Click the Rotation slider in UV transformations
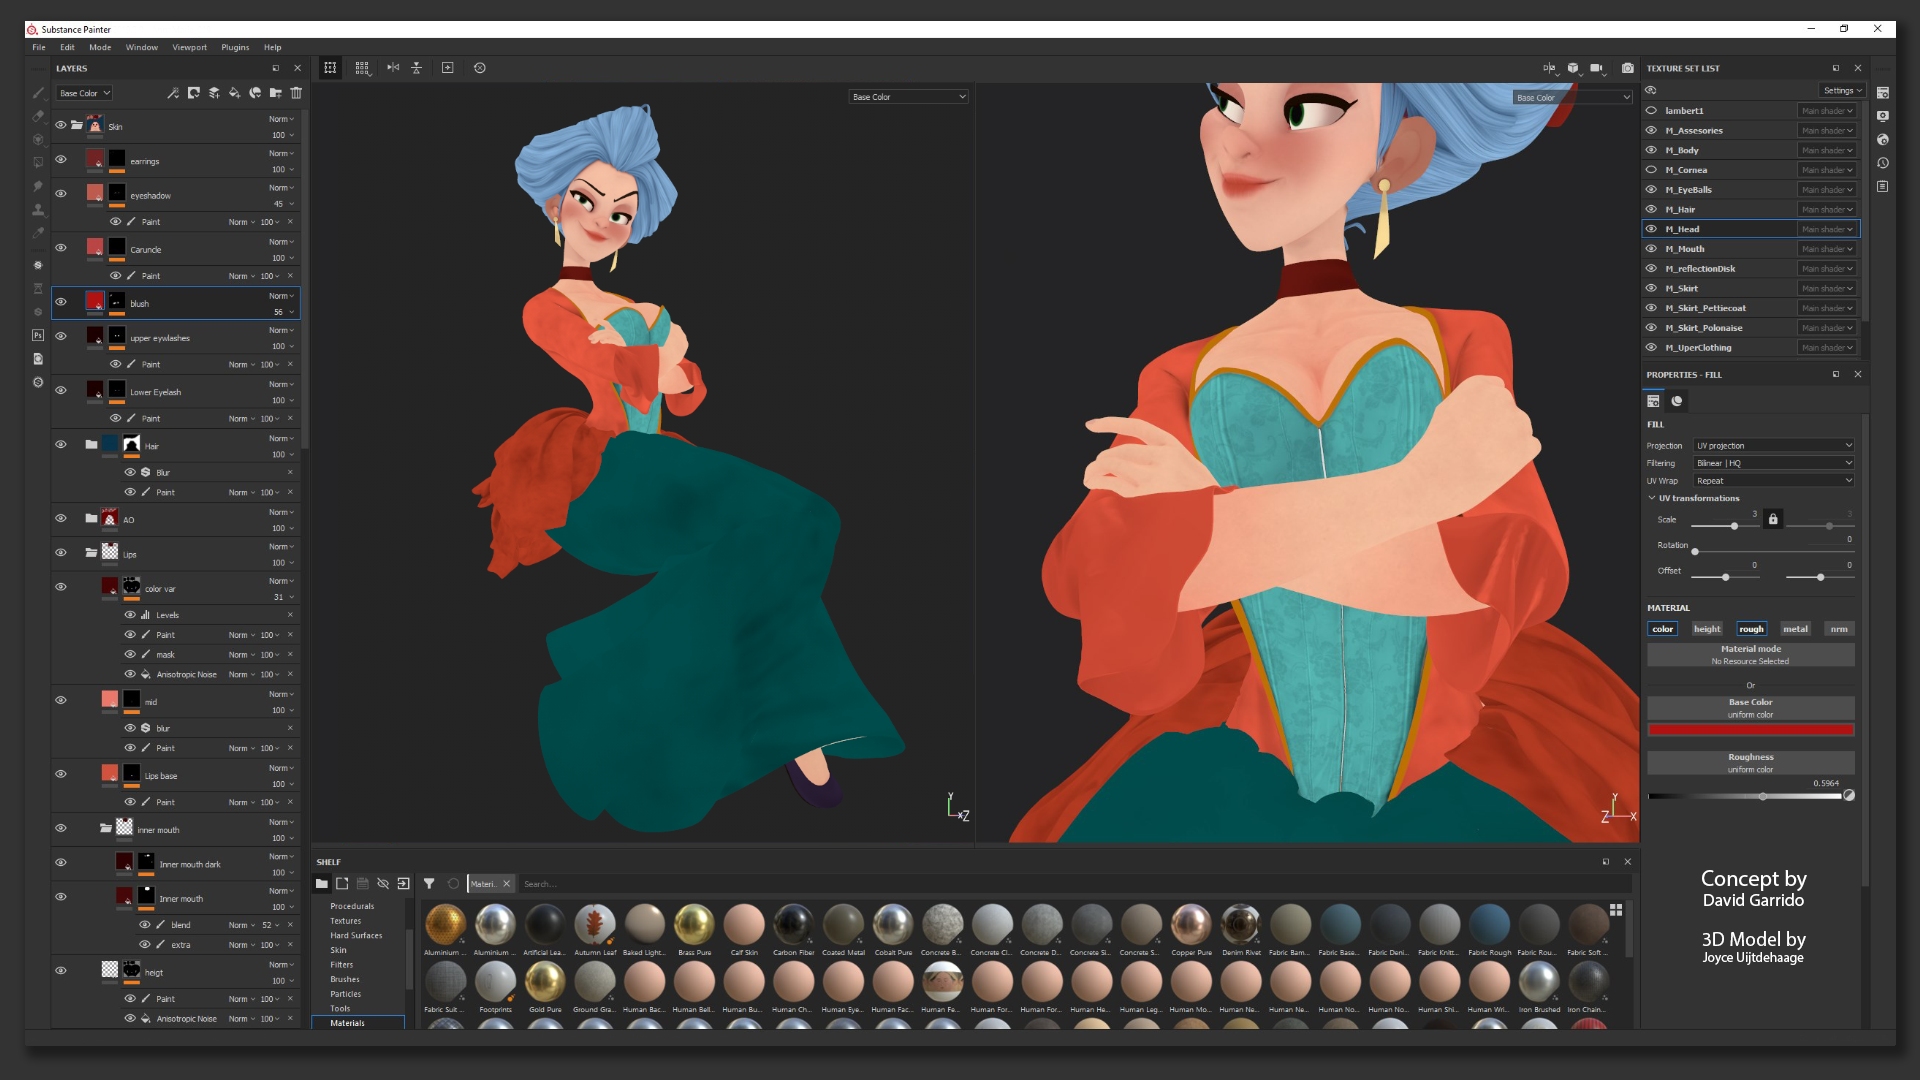This screenshot has height=1080, width=1920. [1774, 551]
